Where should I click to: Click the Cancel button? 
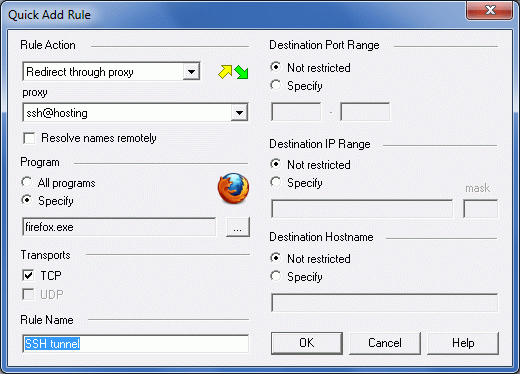tap(385, 343)
